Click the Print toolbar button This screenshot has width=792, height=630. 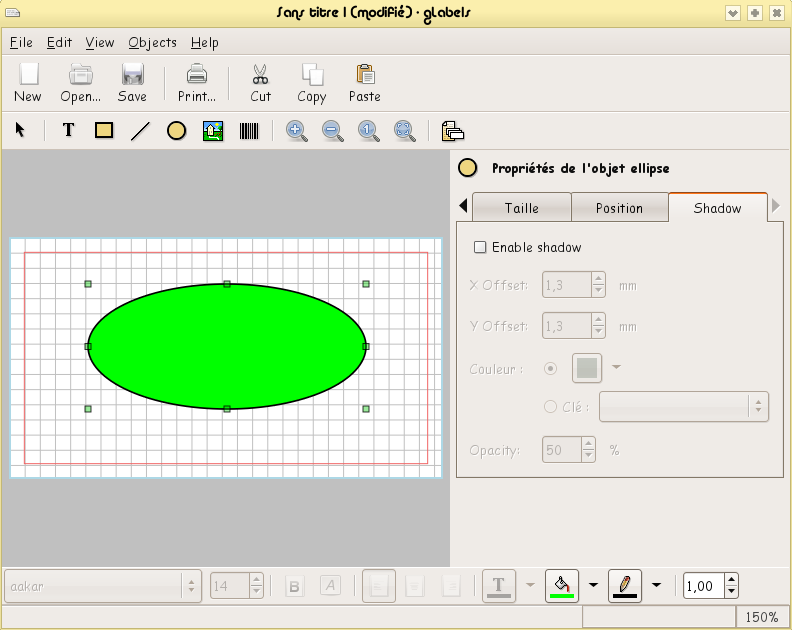(197, 83)
